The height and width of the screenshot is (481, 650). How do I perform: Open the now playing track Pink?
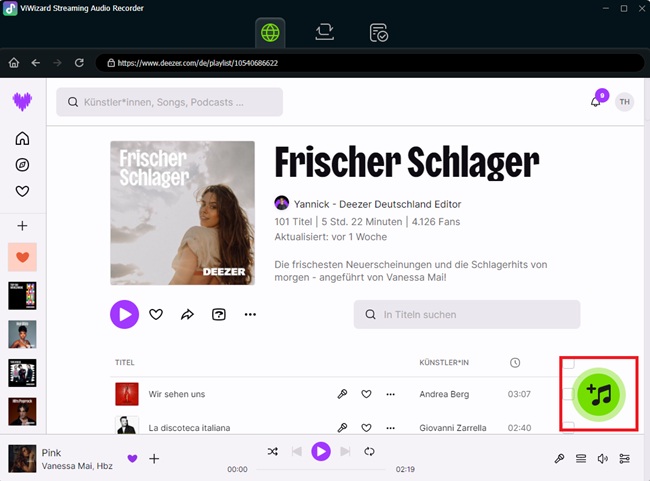point(51,453)
